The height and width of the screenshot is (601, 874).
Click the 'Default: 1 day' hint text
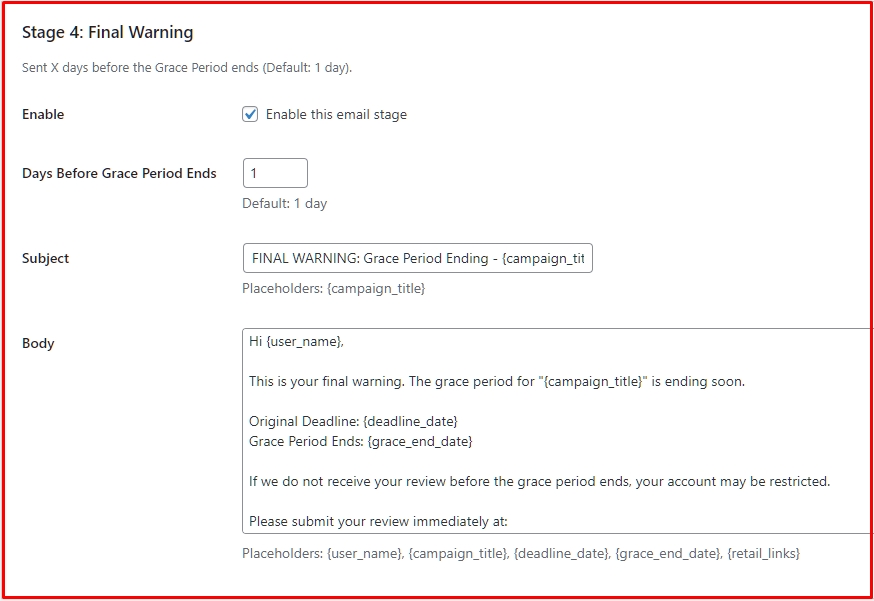(284, 203)
